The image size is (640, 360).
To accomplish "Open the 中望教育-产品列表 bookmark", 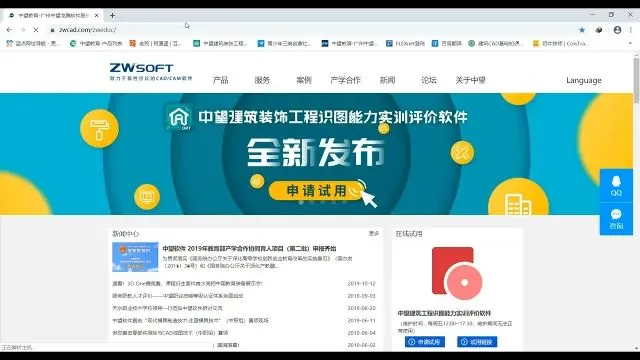I will pos(96,43).
